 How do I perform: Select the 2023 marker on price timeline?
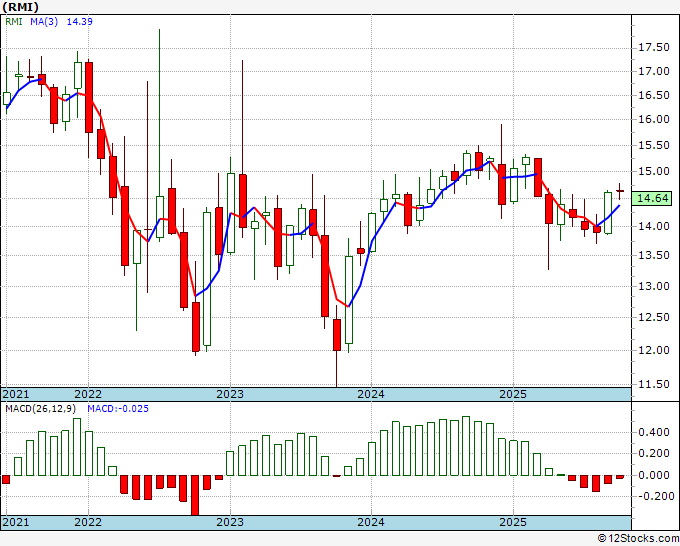(x=230, y=394)
